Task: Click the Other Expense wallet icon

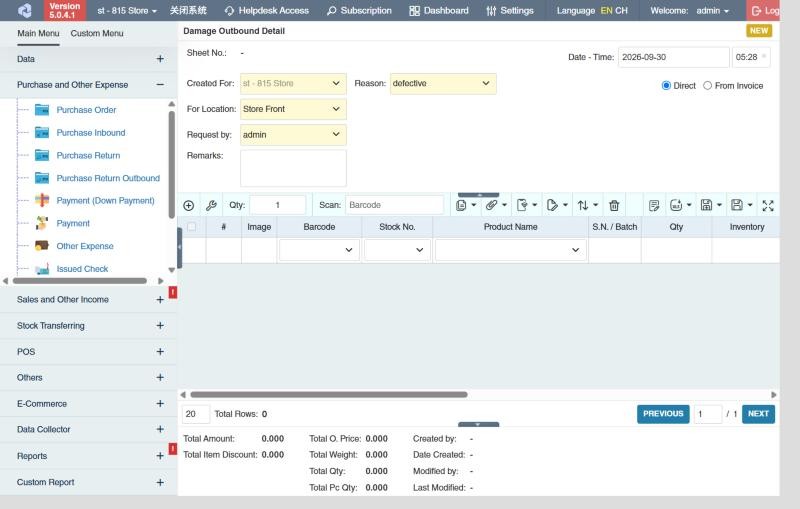Action: coord(42,246)
